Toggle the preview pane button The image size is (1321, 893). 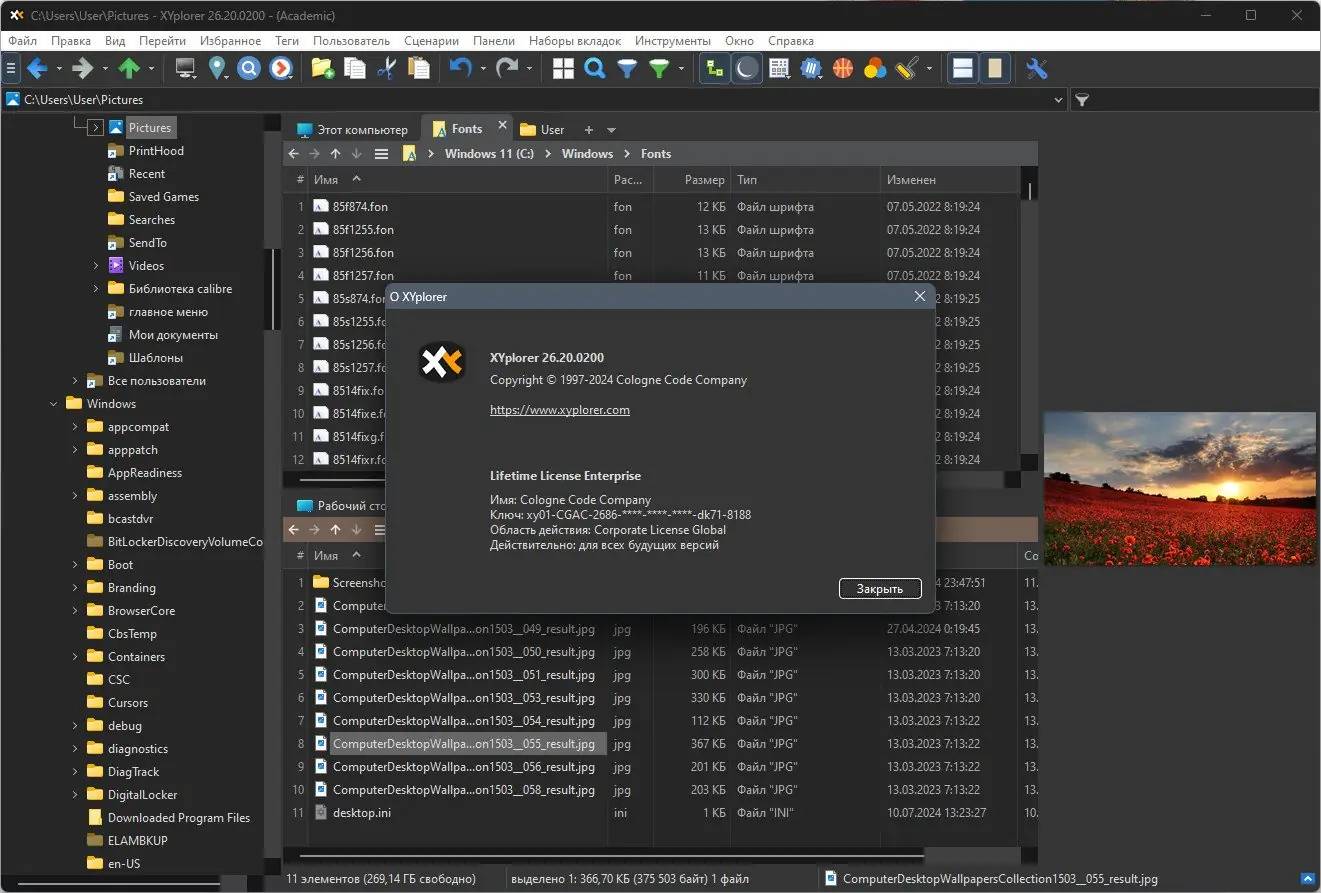(994, 68)
